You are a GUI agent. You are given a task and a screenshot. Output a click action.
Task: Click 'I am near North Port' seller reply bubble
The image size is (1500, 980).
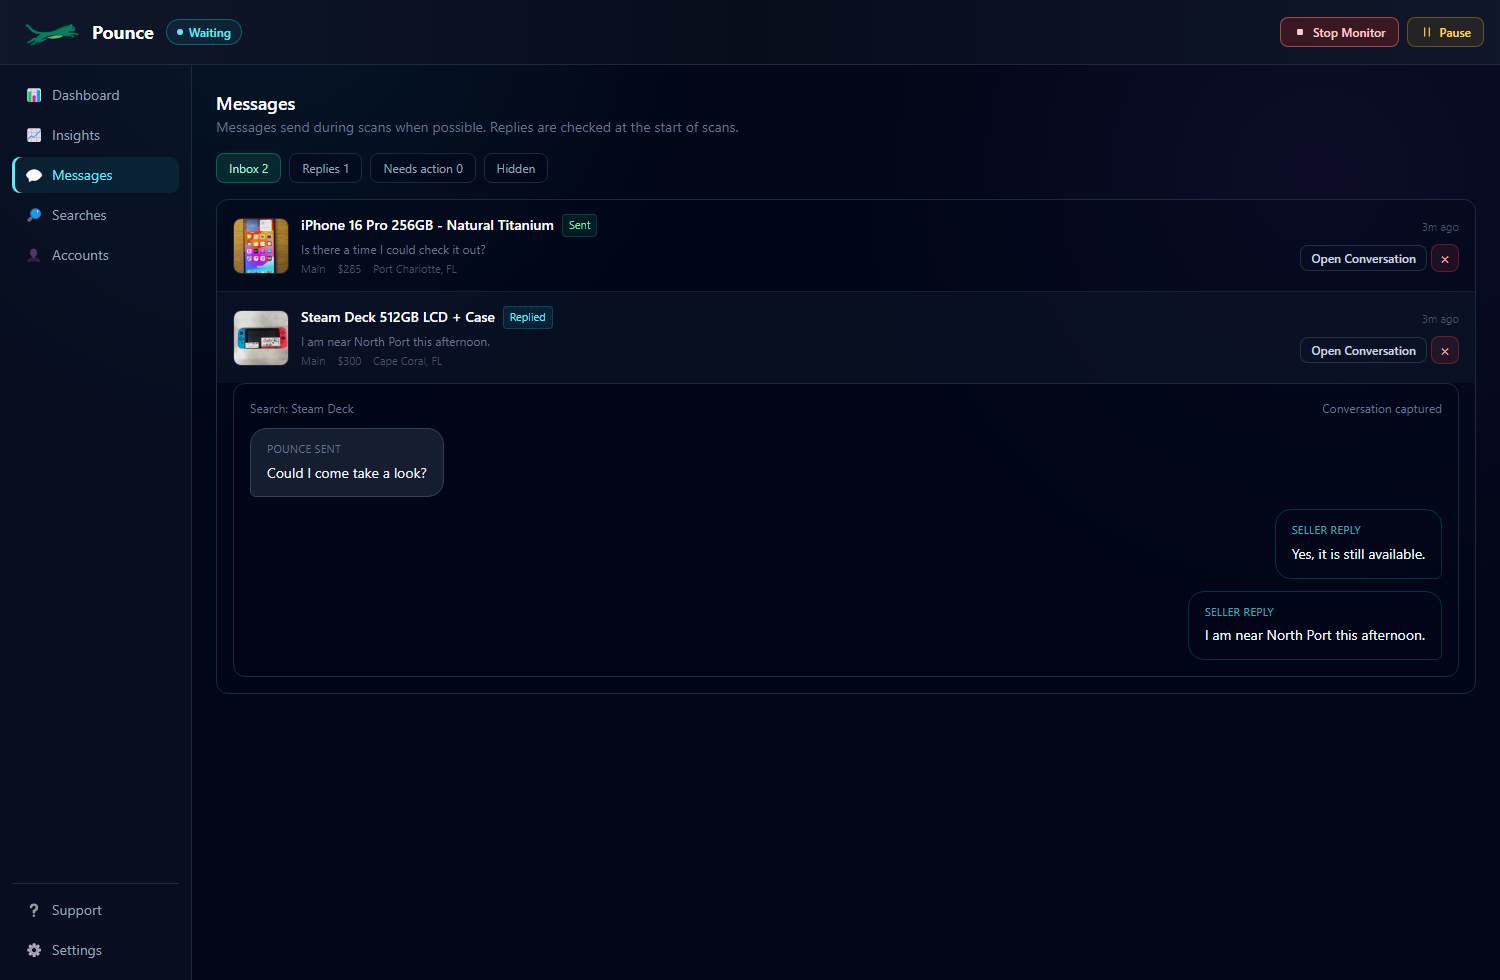pos(1315,625)
